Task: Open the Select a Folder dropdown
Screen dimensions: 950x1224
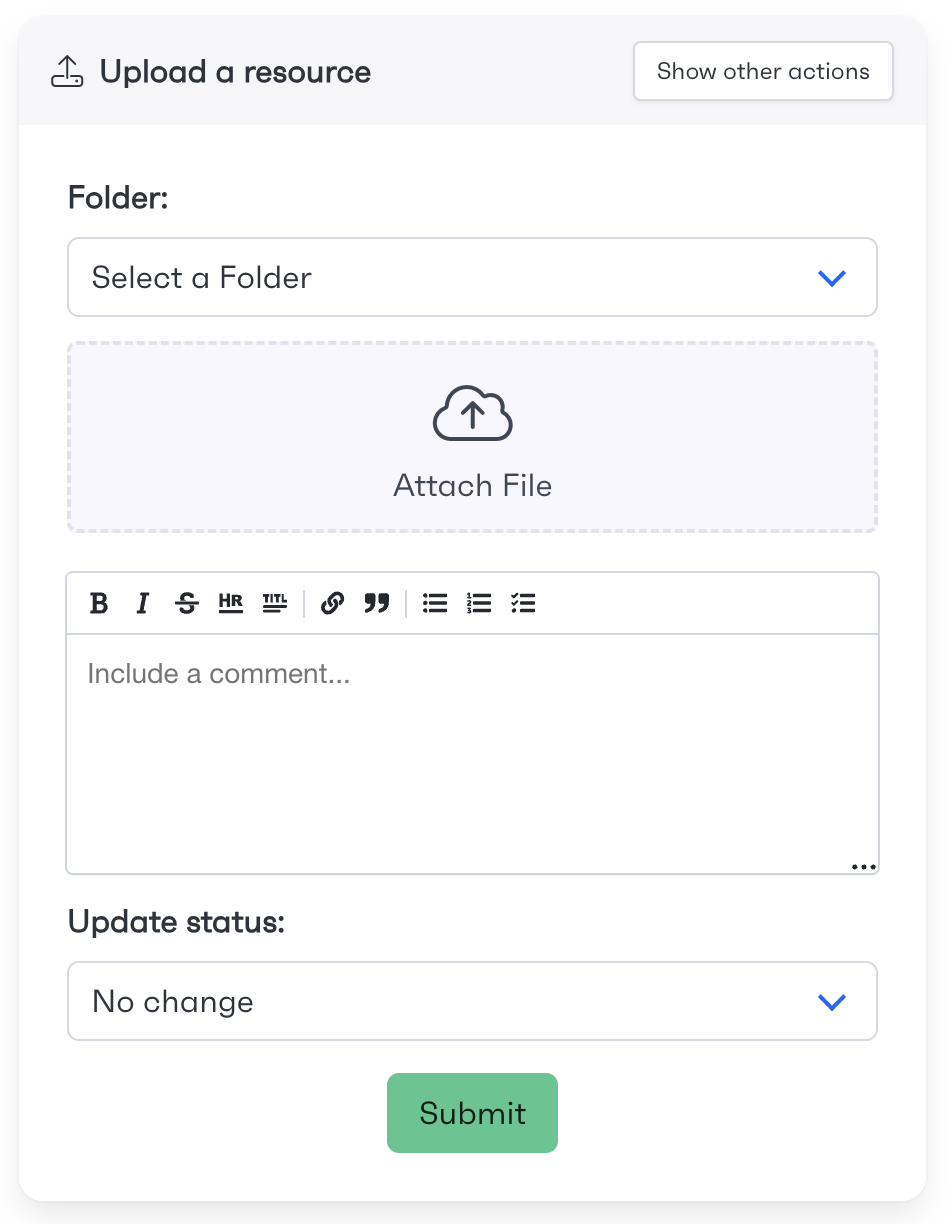Action: 472,277
